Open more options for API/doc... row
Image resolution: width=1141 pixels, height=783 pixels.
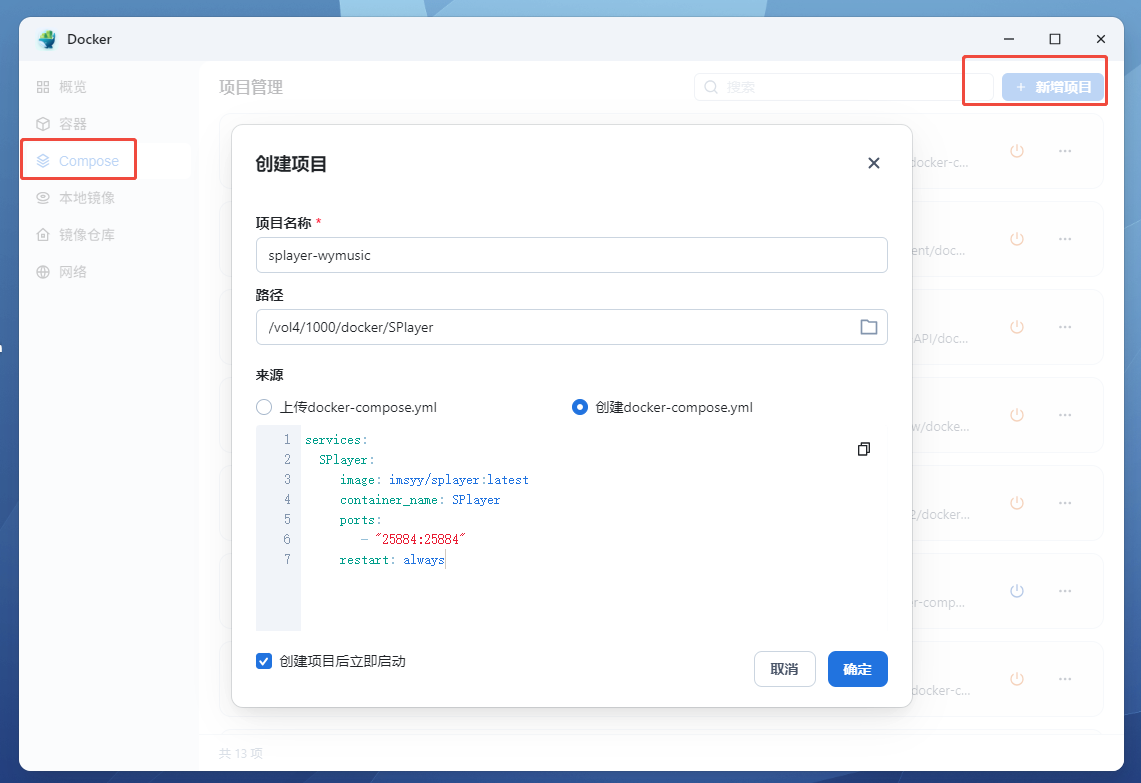1065,327
